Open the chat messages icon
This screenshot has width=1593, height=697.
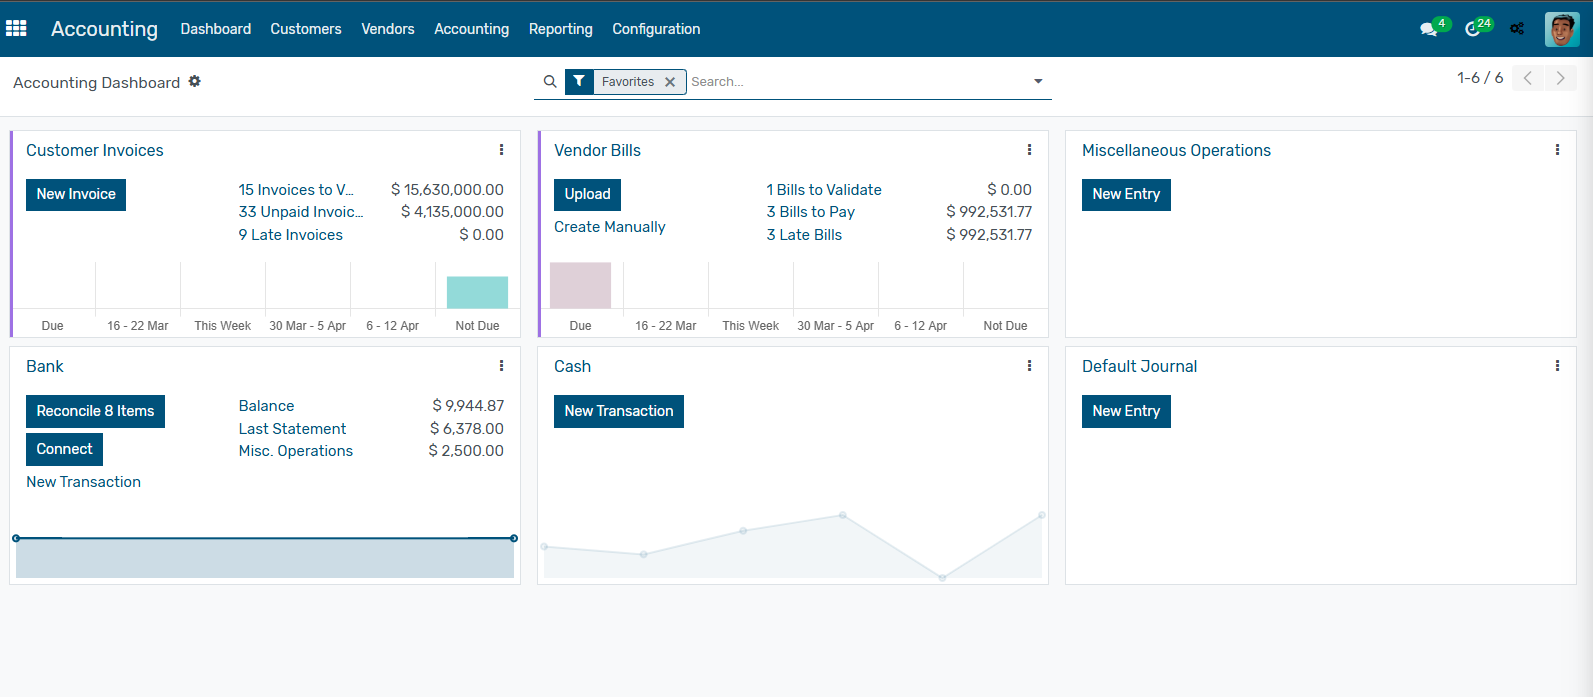pos(1429,29)
